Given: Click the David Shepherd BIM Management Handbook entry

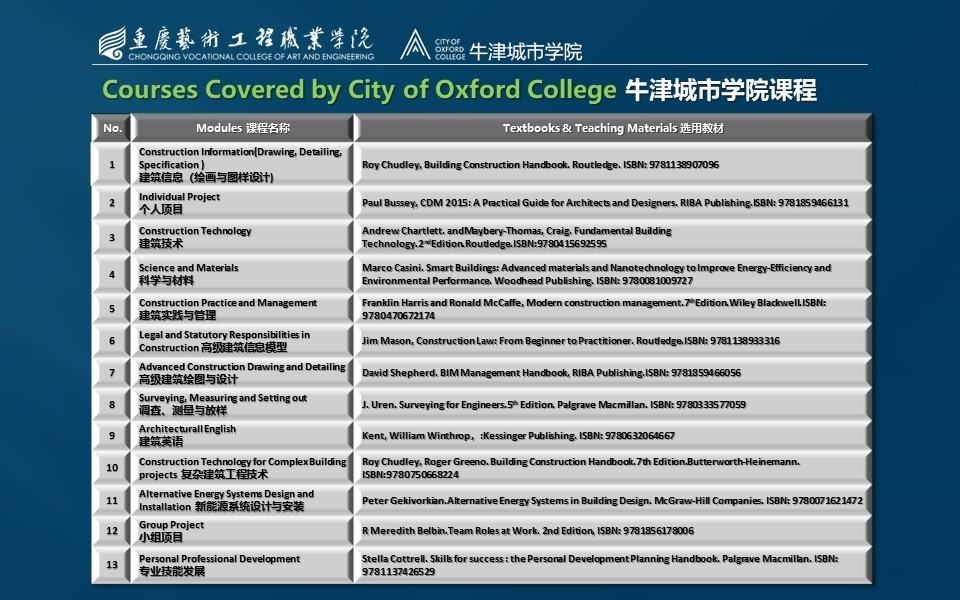Looking at the screenshot, I should coord(613,372).
